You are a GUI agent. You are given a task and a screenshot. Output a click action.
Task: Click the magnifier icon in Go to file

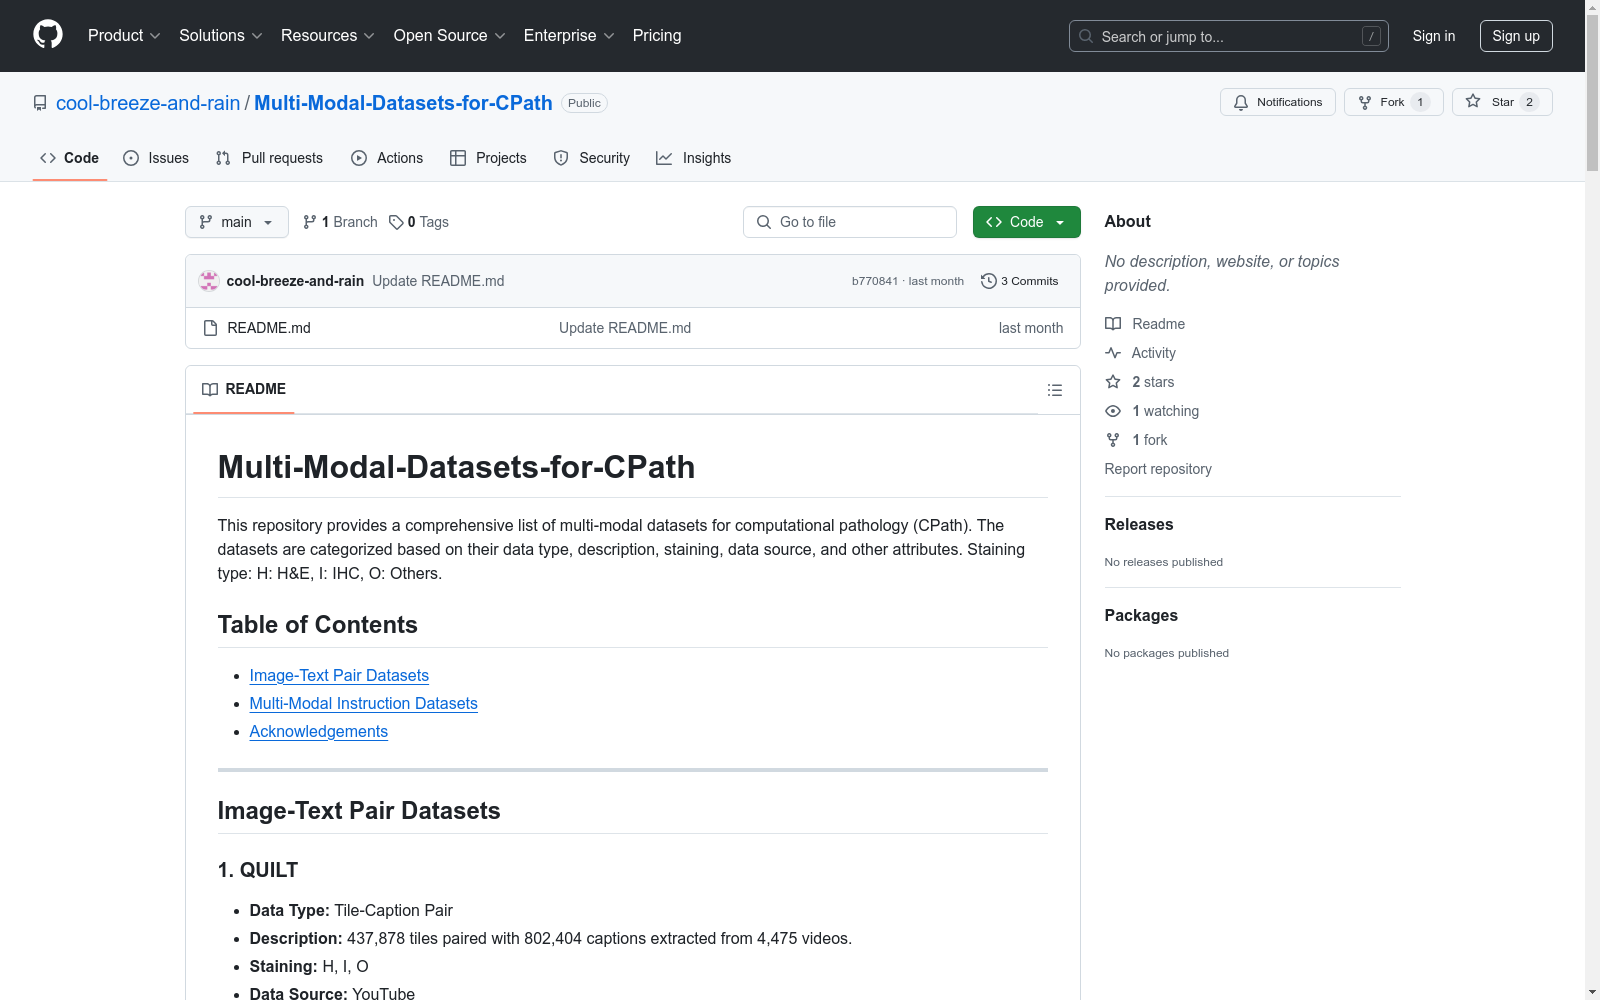tap(764, 222)
